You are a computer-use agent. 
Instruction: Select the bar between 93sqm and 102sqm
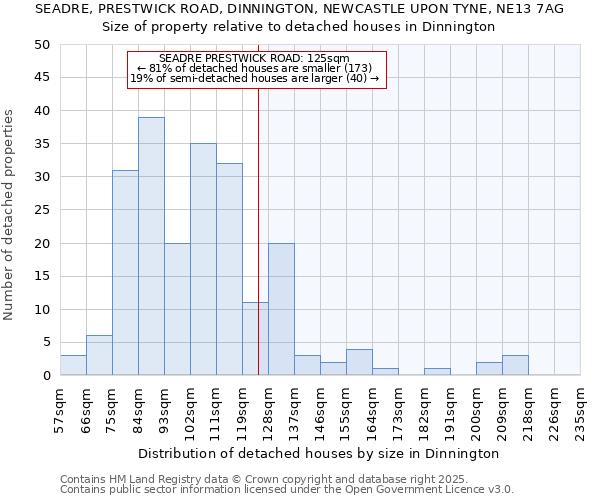tap(177, 309)
